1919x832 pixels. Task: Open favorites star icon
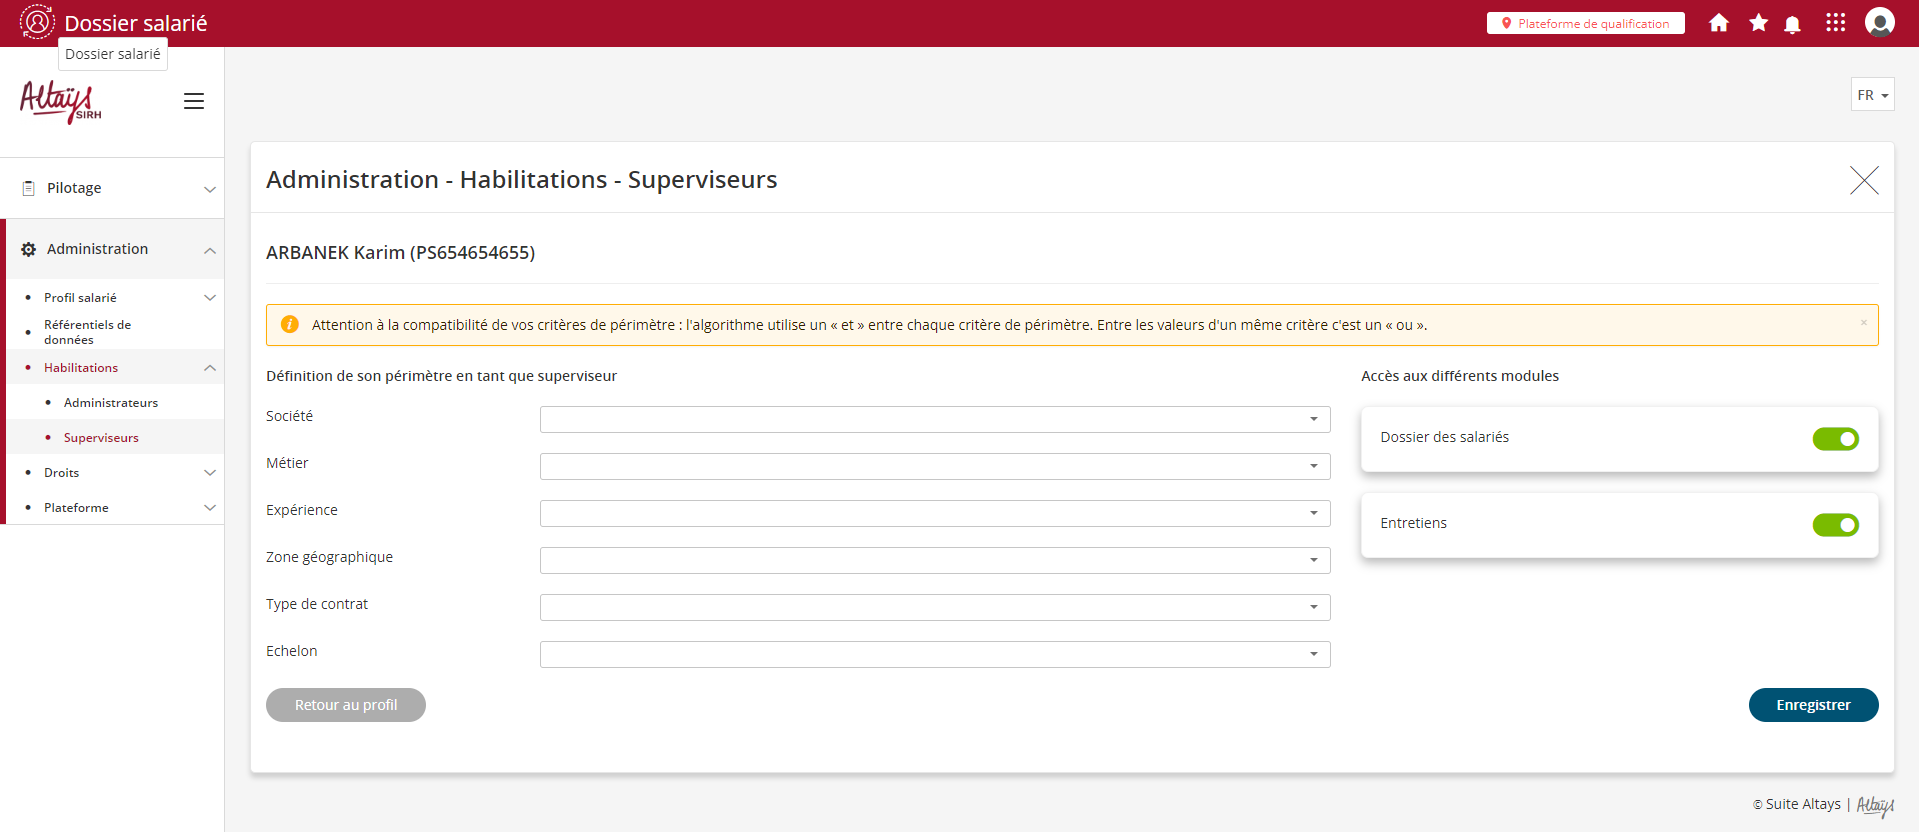pyautogui.click(x=1758, y=23)
